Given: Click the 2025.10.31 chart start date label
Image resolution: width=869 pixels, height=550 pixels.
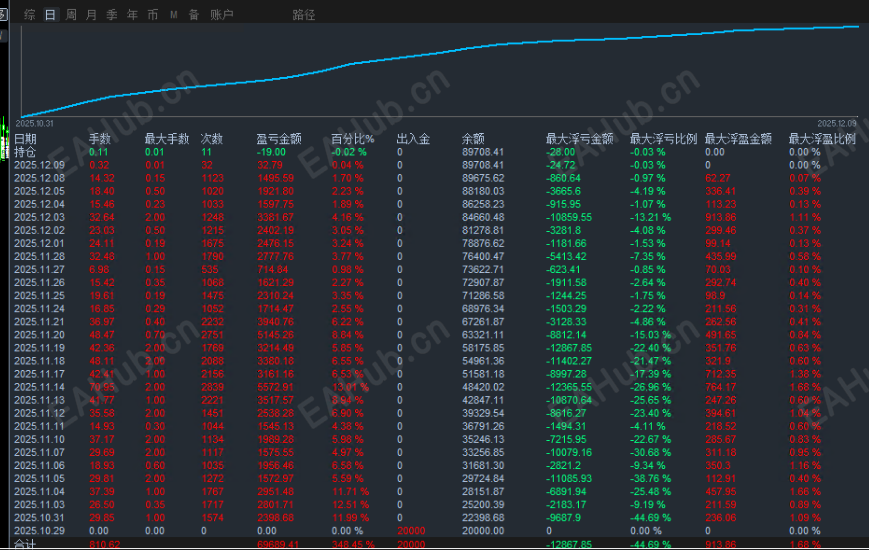Looking at the screenshot, I should coord(34,123).
